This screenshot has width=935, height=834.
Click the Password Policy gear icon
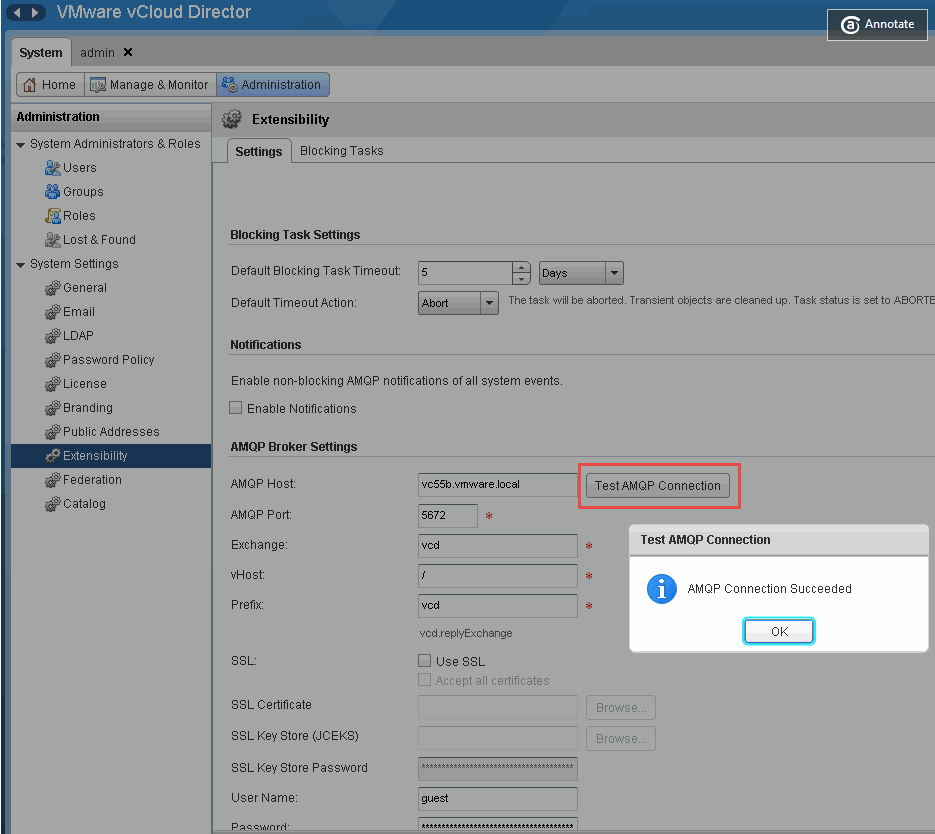53,360
